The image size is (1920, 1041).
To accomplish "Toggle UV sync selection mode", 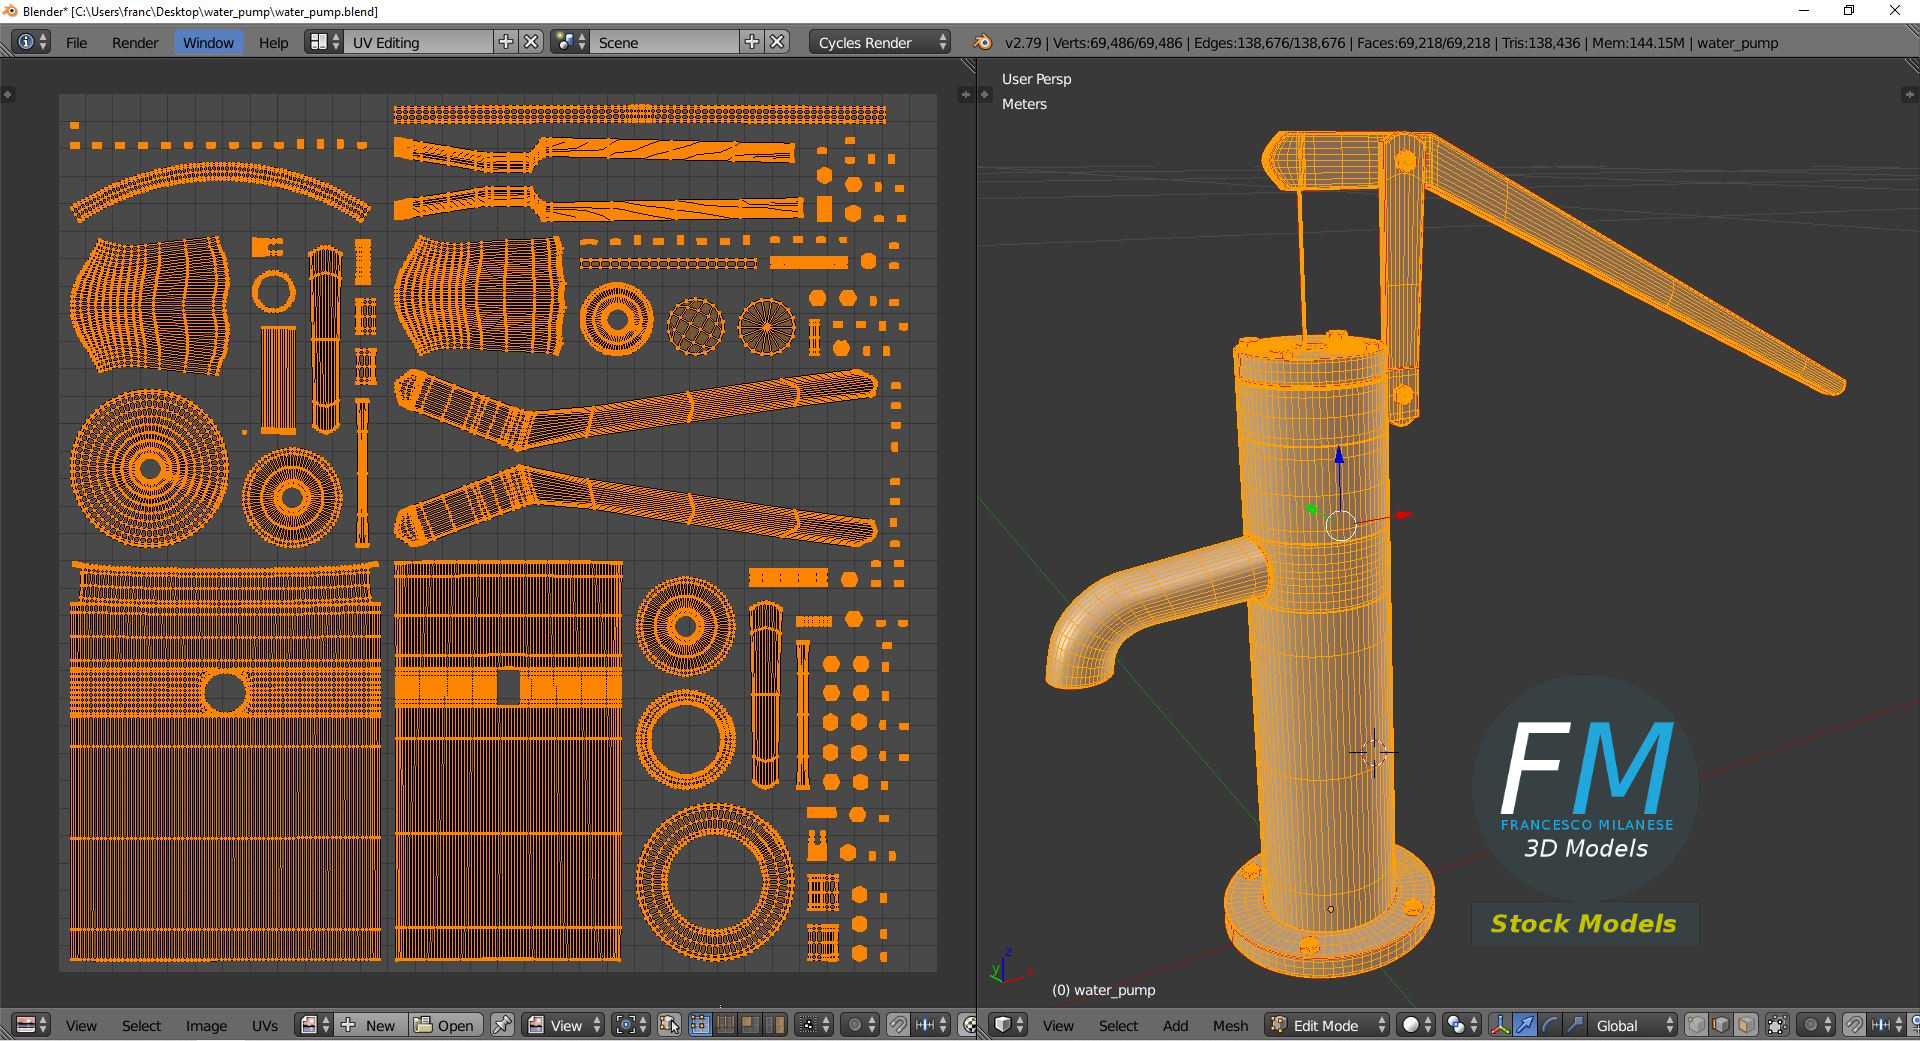I will coord(670,1025).
